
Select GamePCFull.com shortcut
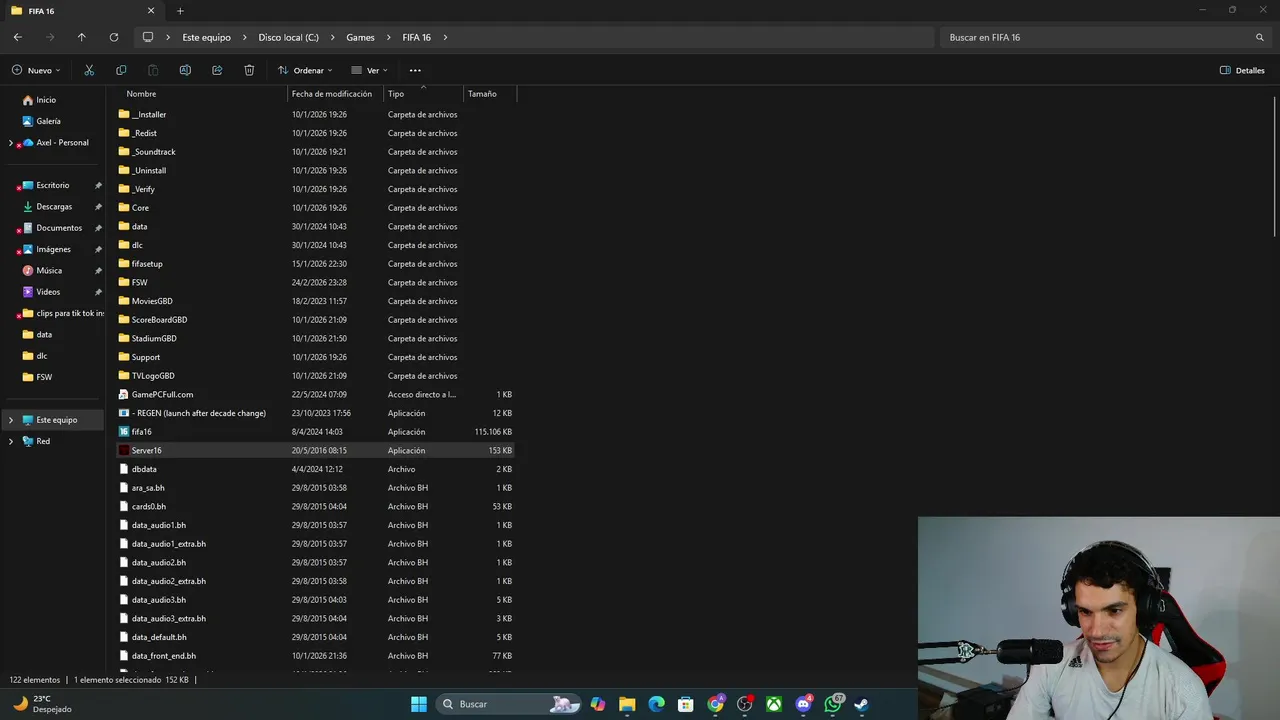162,395
